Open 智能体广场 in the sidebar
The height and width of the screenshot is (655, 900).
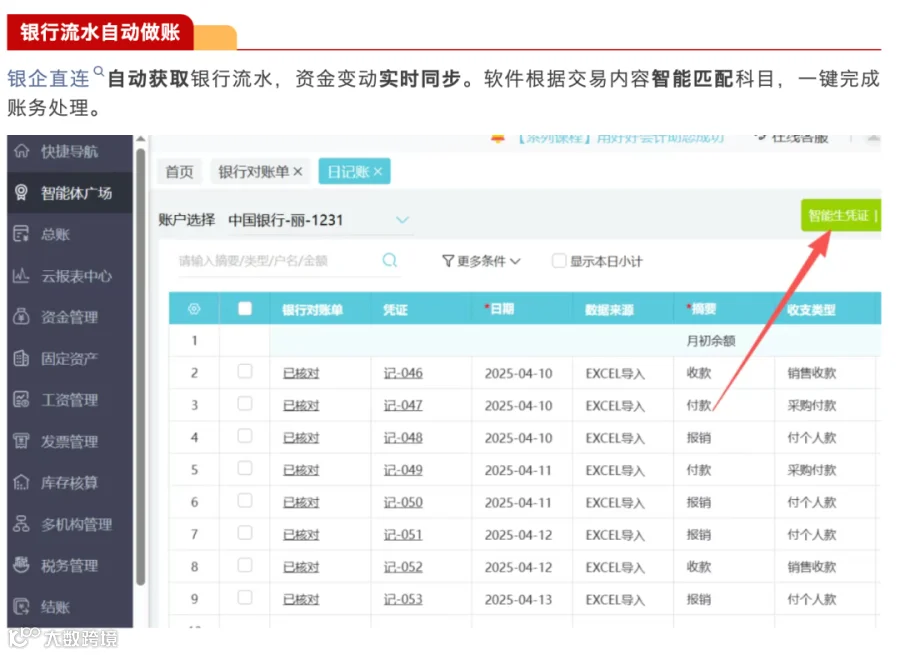click(x=69, y=193)
